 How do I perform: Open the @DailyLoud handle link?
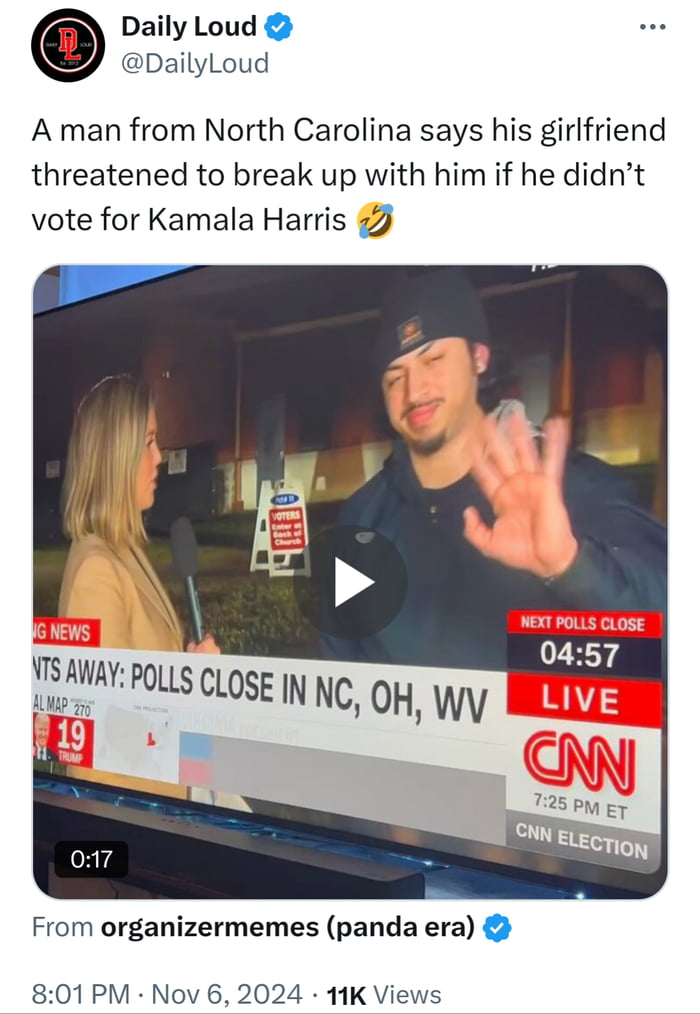195,63
